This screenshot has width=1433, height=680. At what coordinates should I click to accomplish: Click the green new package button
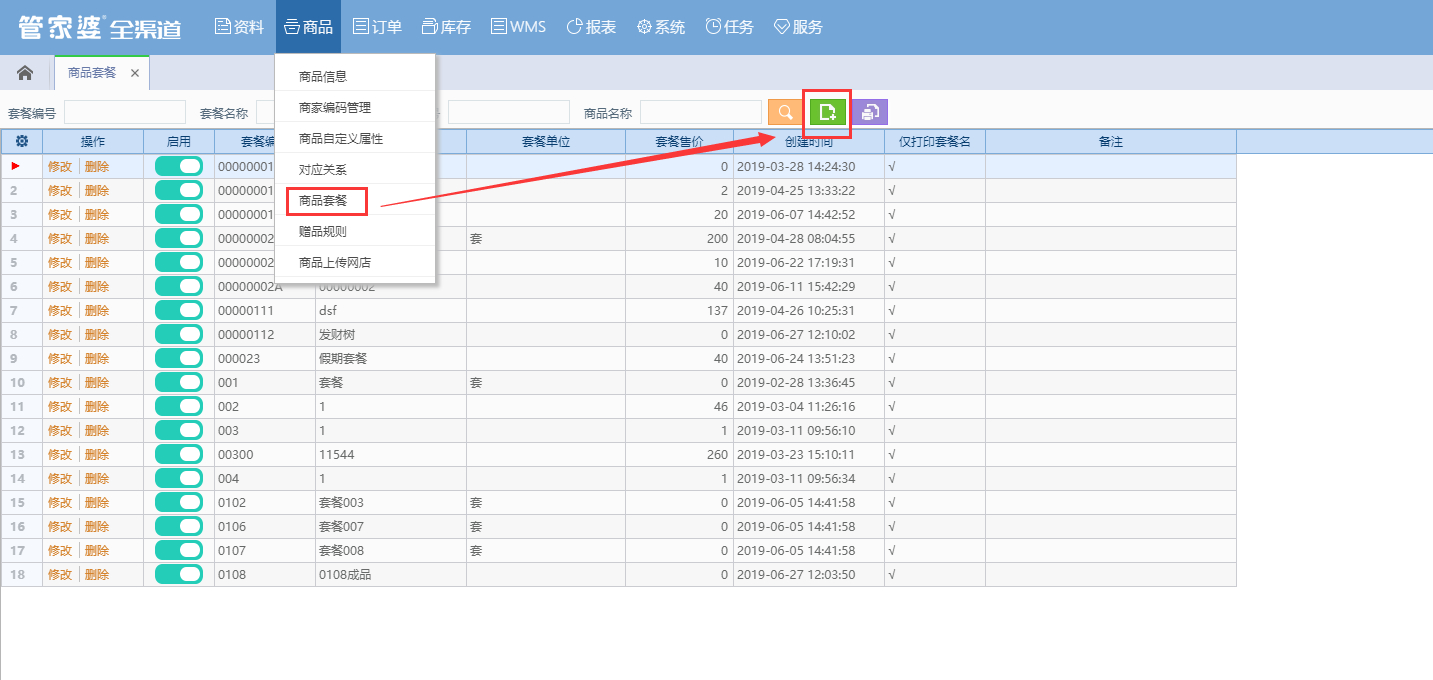click(x=827, y=112)
